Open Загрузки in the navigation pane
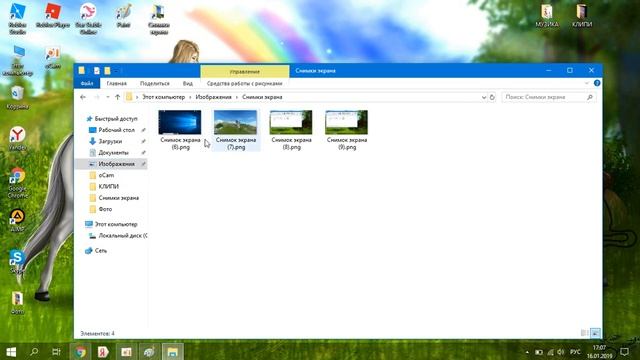640x360 pixels. [110, 141]
